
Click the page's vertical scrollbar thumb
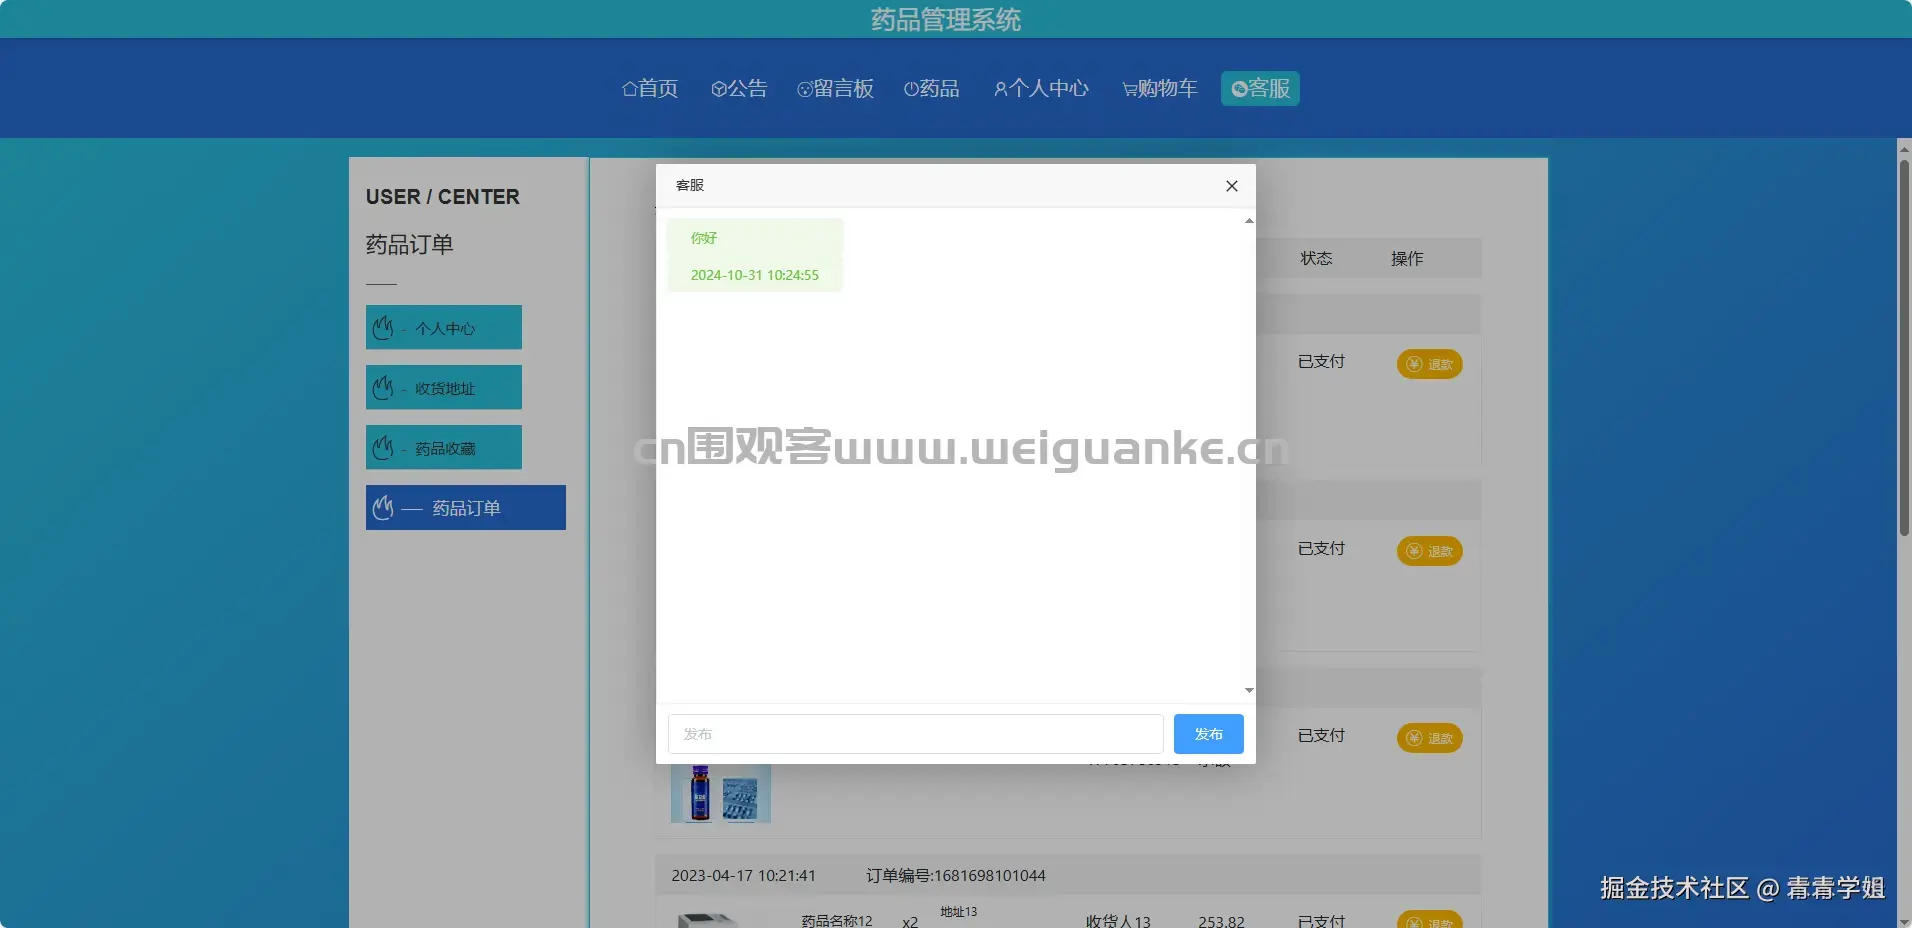[1904, 347]
